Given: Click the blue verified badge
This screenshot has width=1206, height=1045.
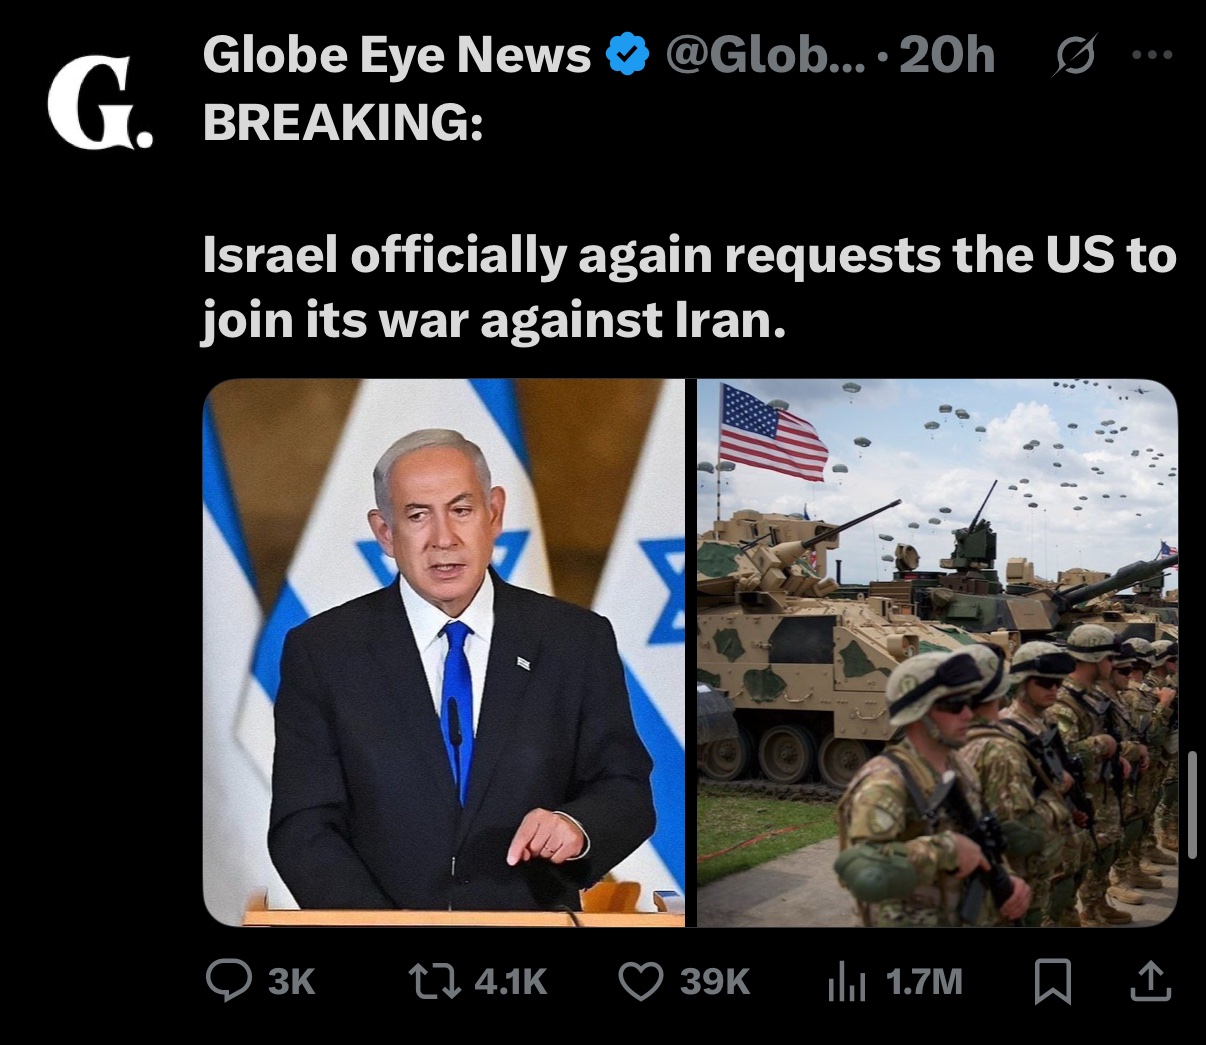Looking at the screenshot, I should (629, 55).
